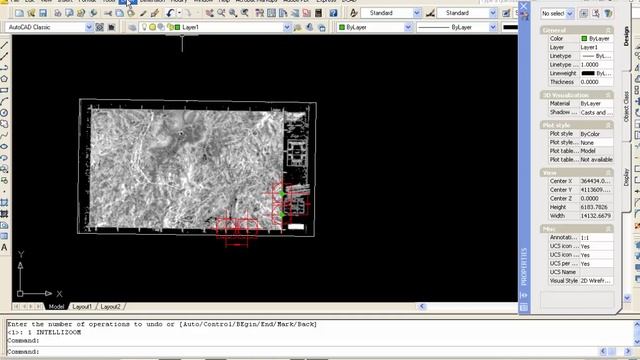Select the Circle draw tool

click(4, 113)
